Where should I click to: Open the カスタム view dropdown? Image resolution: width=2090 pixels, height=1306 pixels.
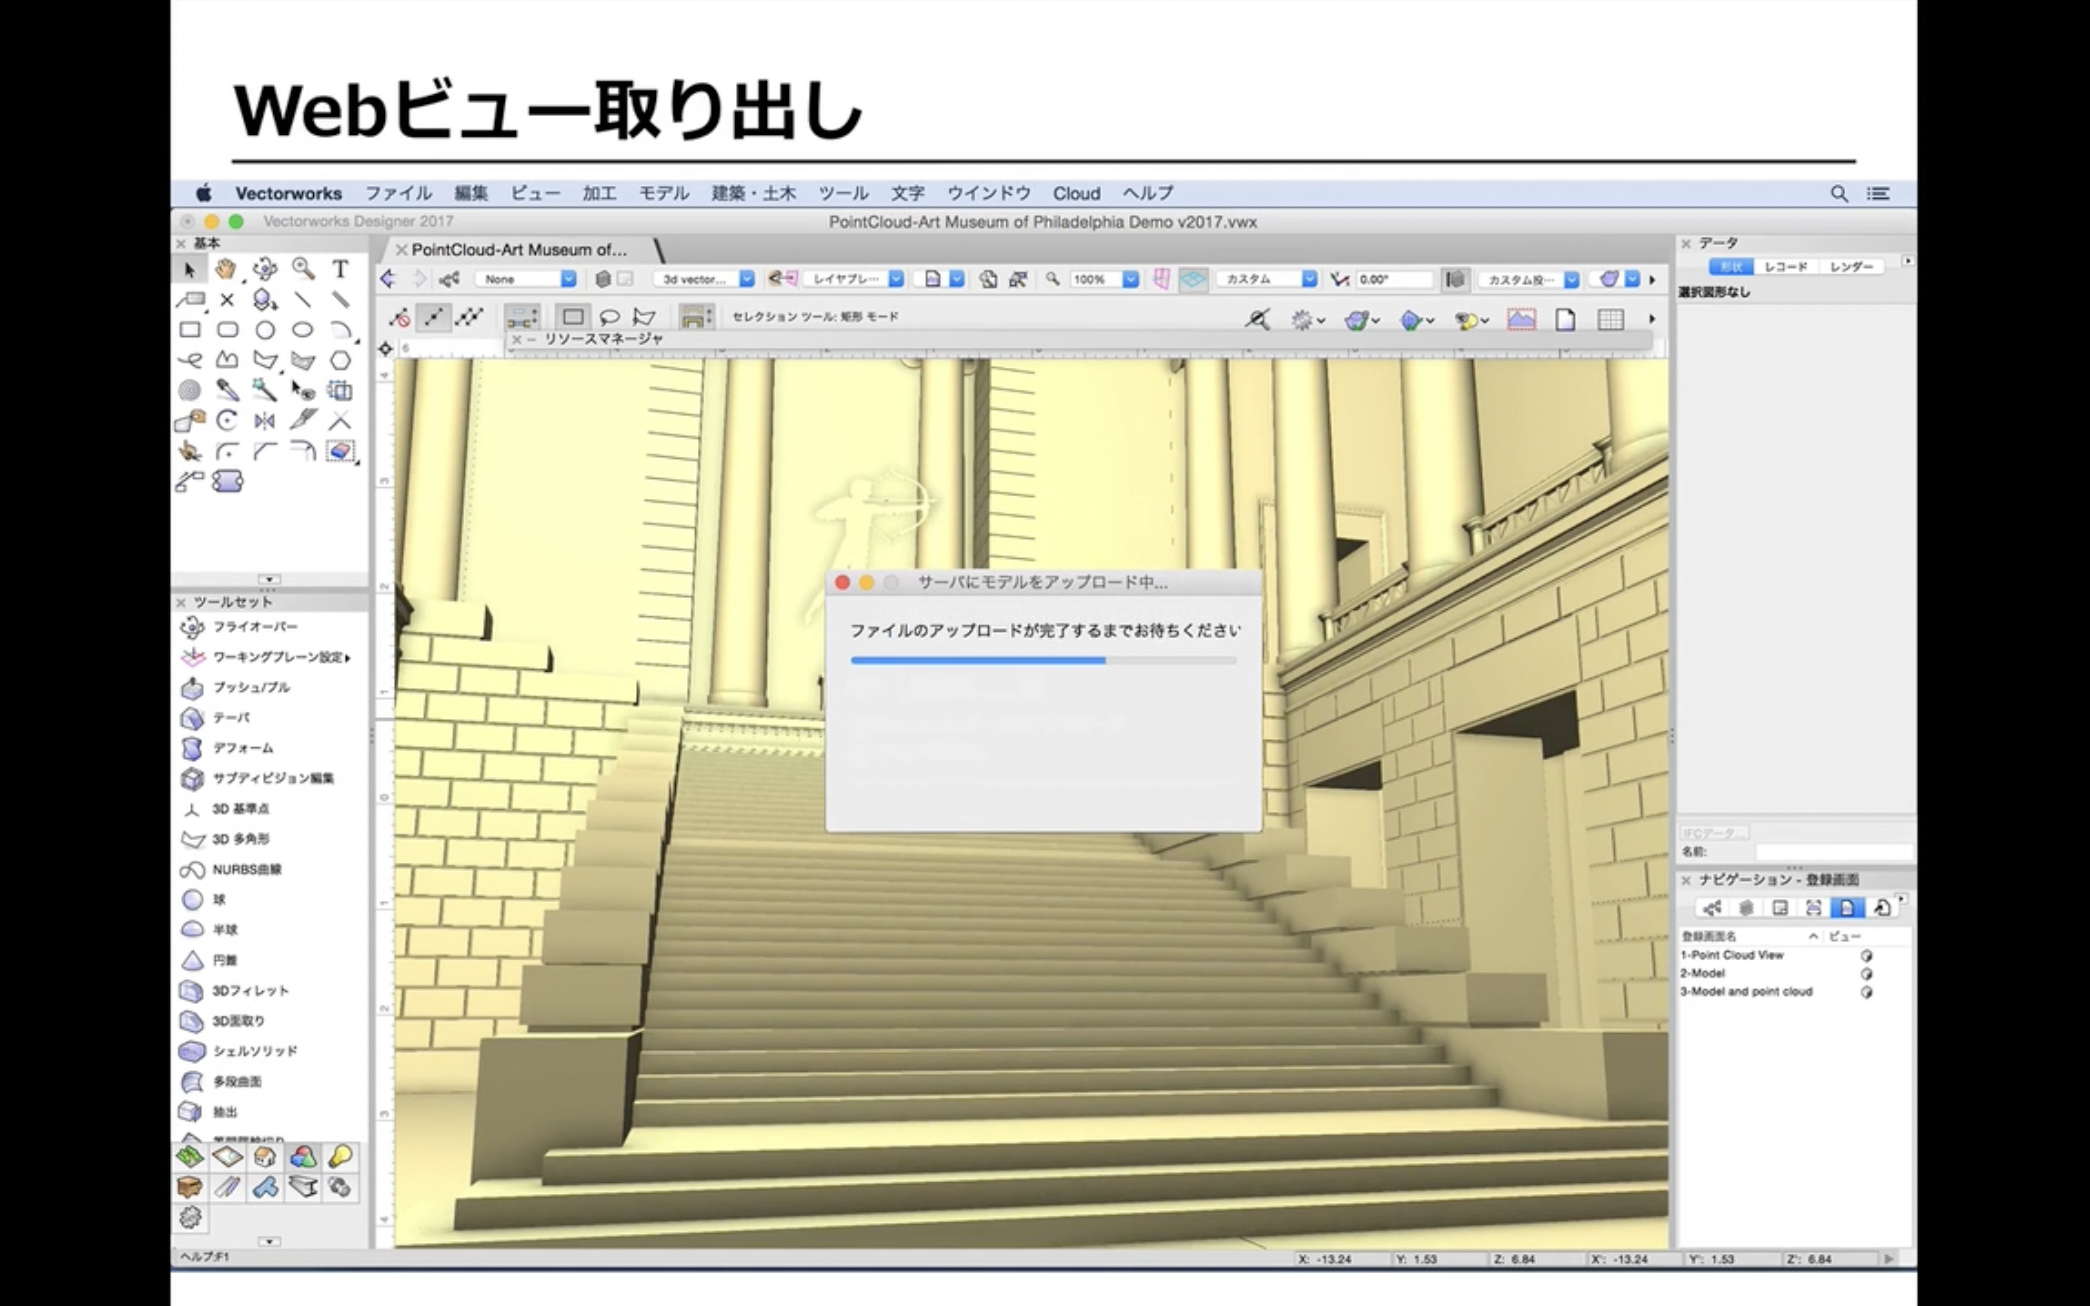(1267, 279)
